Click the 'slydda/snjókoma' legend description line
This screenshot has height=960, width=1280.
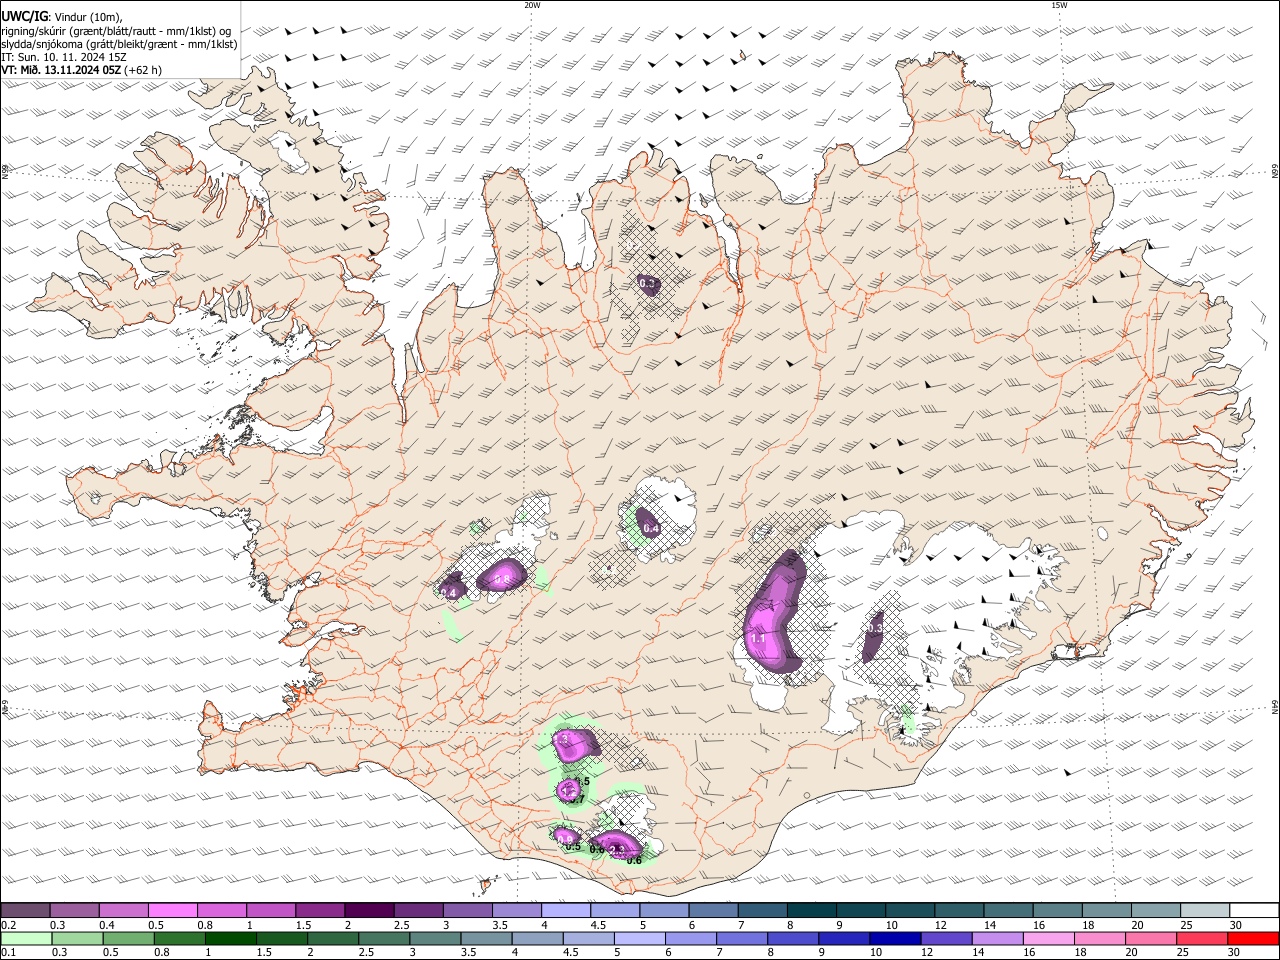coord(119,44)
